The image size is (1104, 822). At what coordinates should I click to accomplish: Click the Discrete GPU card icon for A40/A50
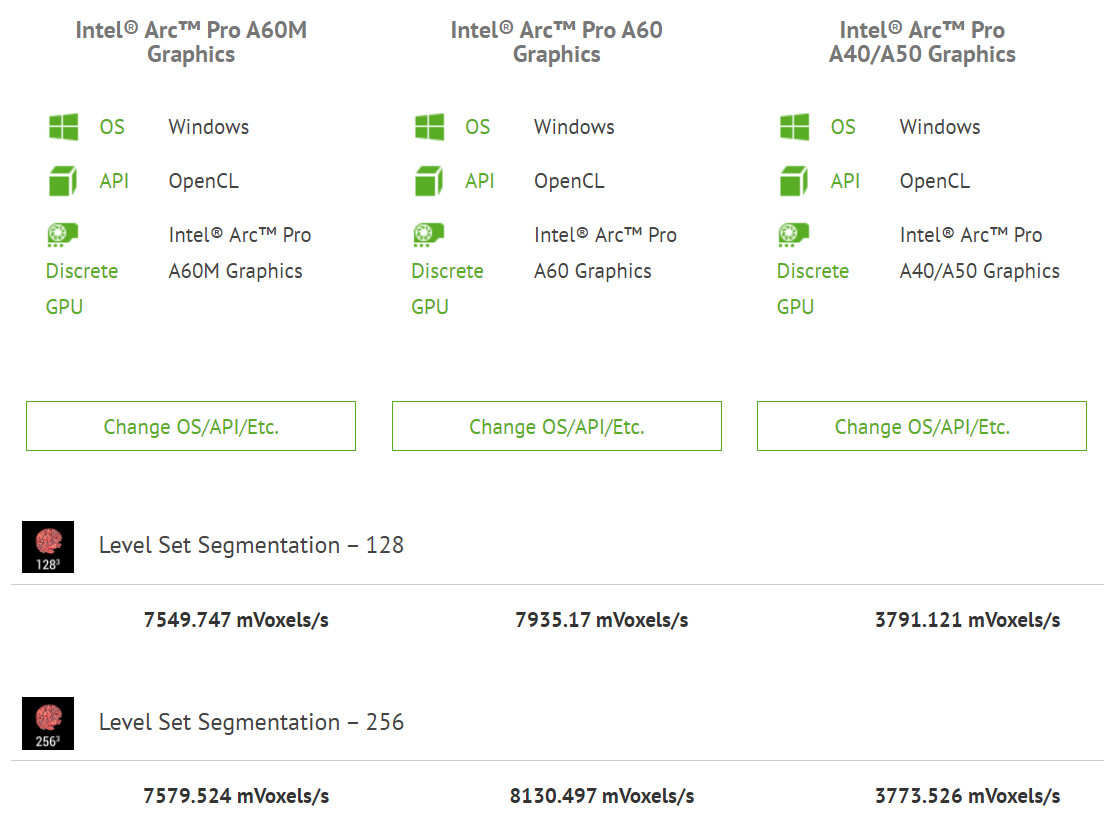[794, 235]
